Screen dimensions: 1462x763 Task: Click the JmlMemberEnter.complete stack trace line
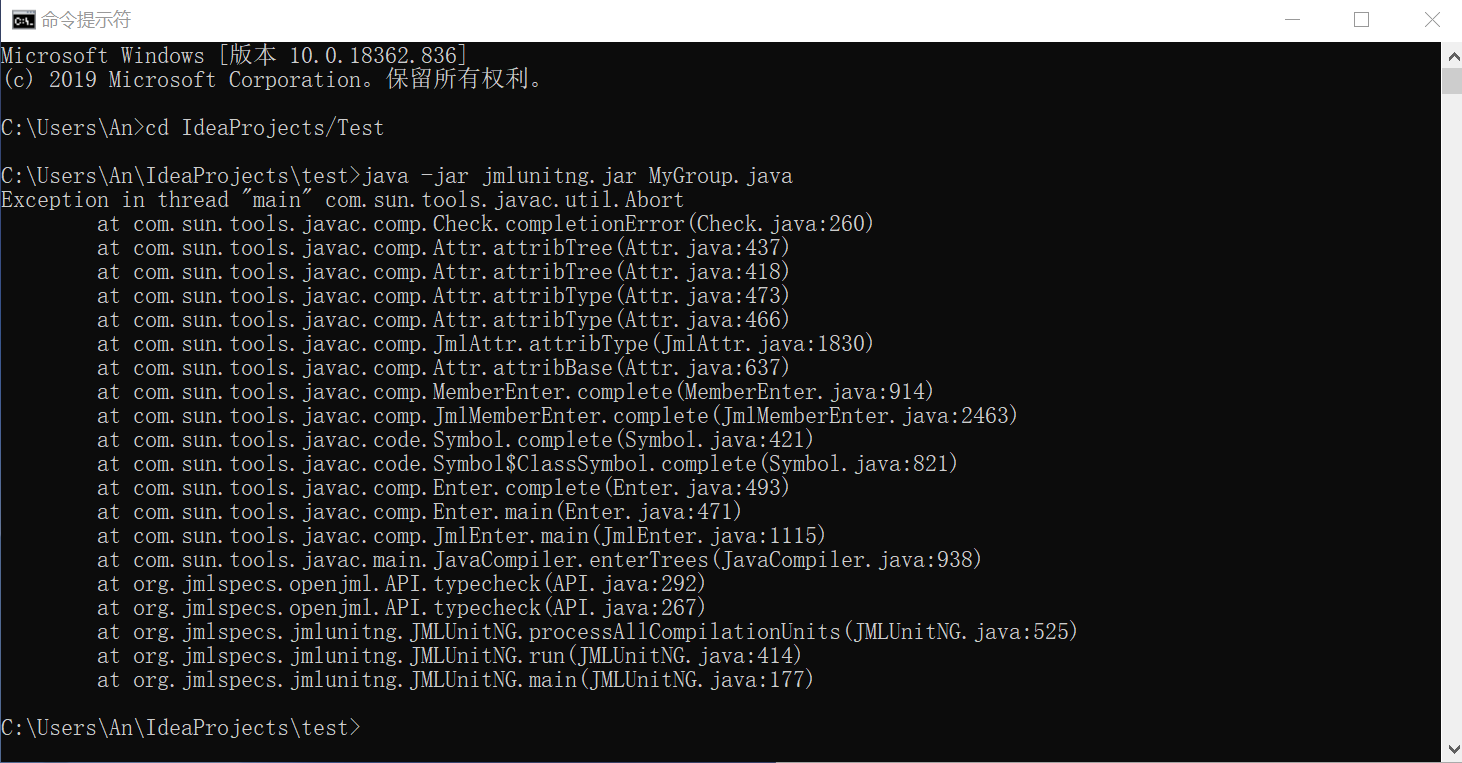[556, 416]
